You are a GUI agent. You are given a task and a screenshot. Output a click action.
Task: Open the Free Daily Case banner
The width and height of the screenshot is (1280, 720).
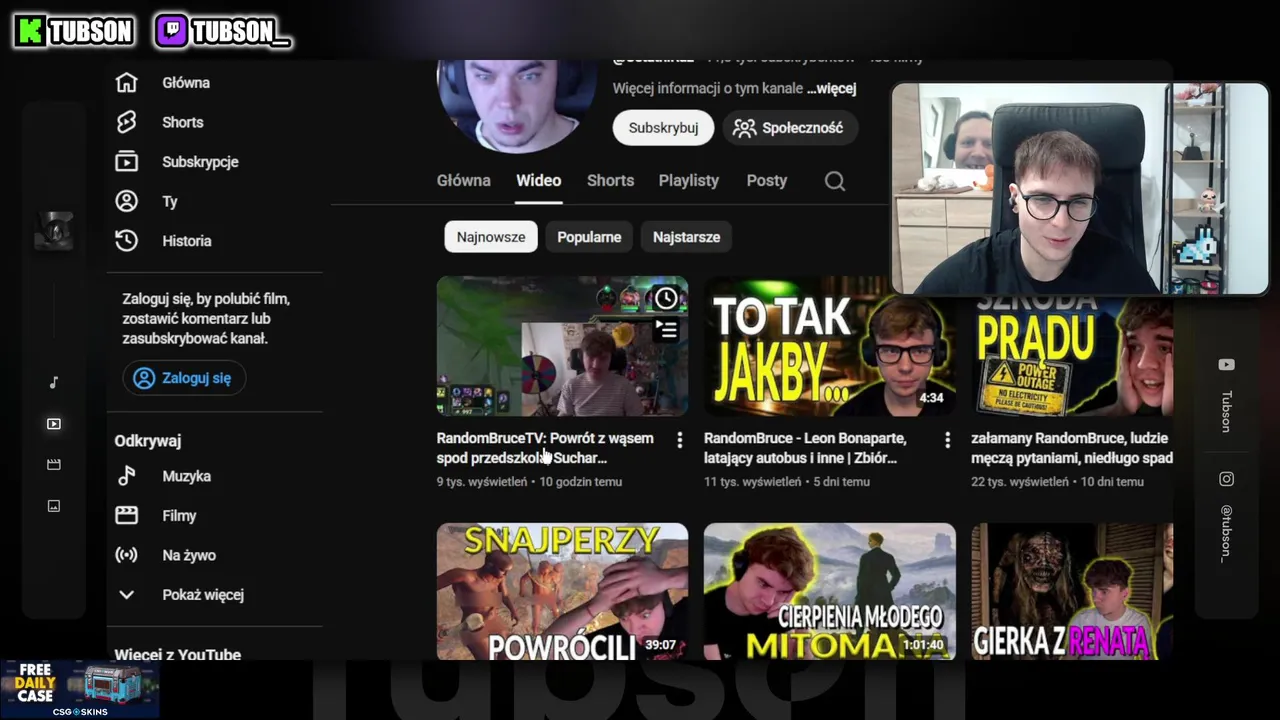pos(80,689)
